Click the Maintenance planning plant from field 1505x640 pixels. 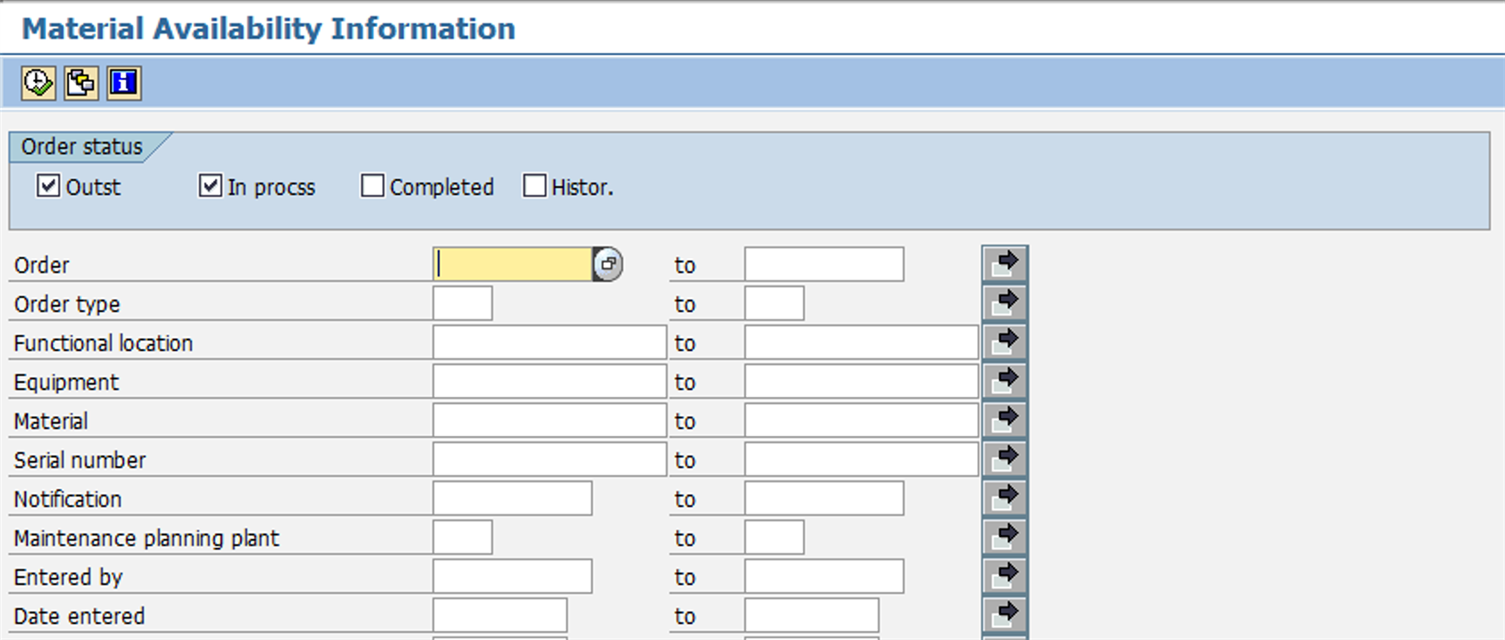pyautogui.click(x=462, y=538)
